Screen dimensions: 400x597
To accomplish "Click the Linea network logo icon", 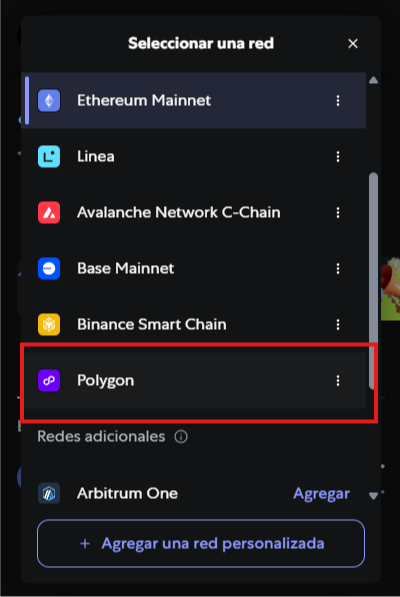I will [49, 156].
